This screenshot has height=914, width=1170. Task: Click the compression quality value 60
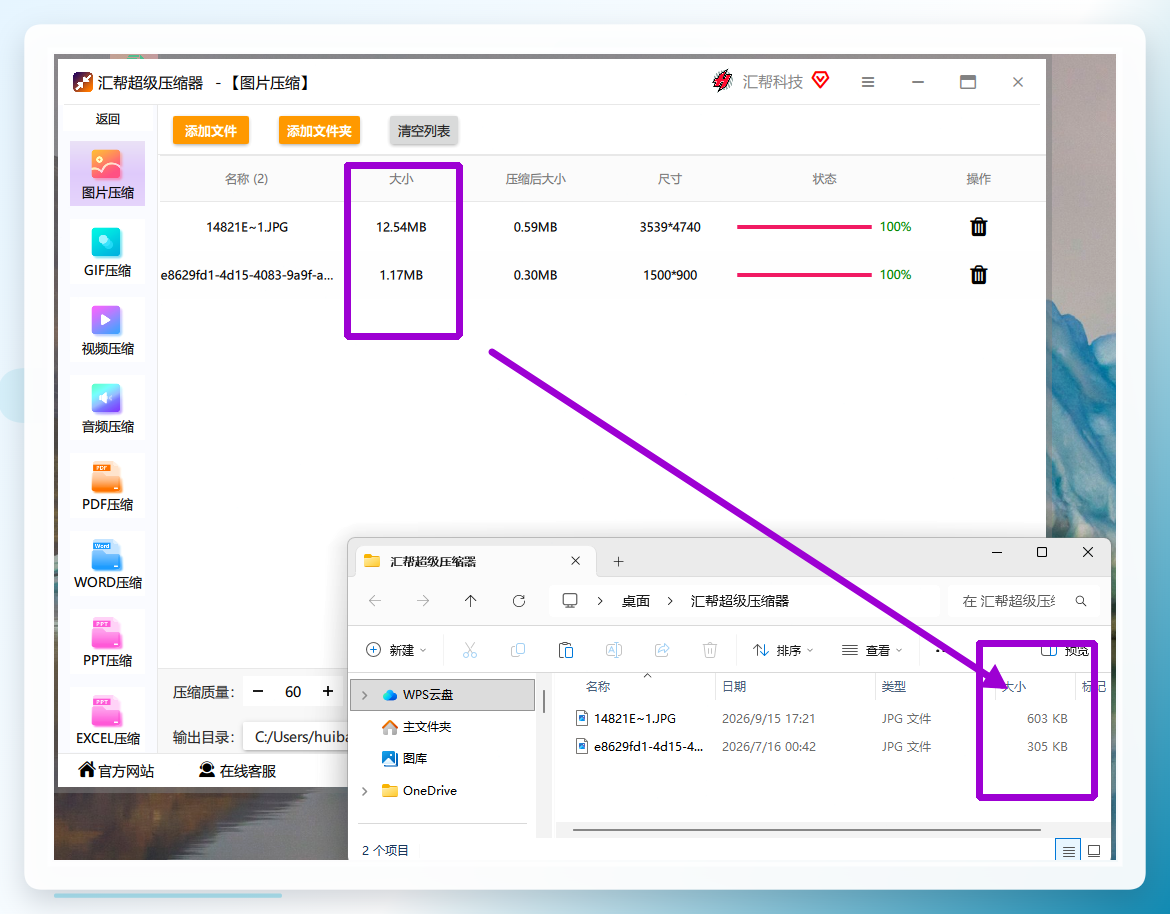293,692
